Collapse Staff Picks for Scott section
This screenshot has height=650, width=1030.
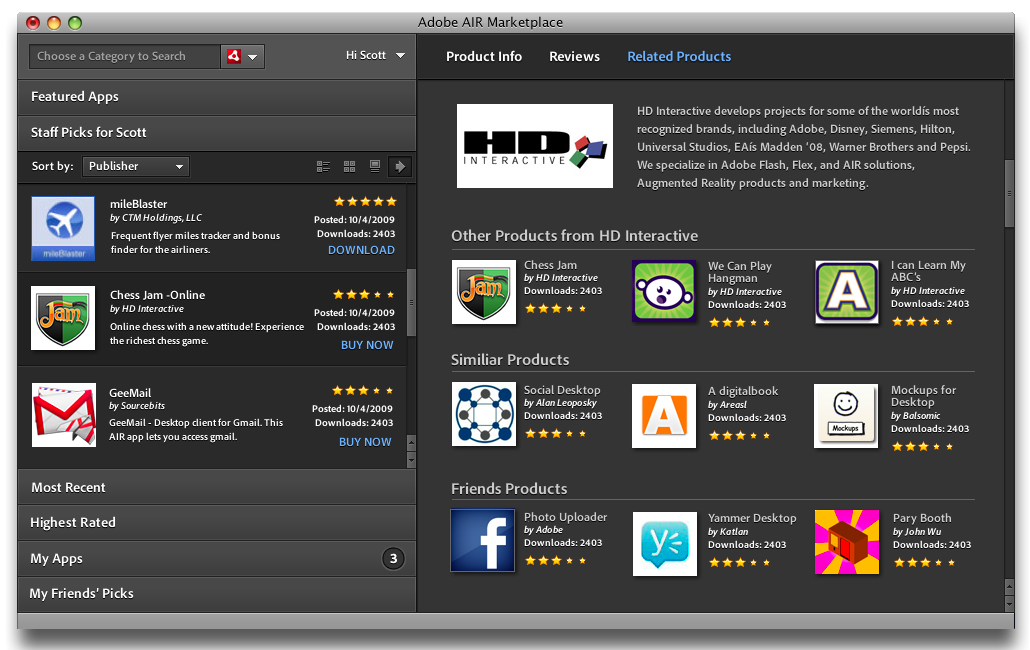[217, 133]
